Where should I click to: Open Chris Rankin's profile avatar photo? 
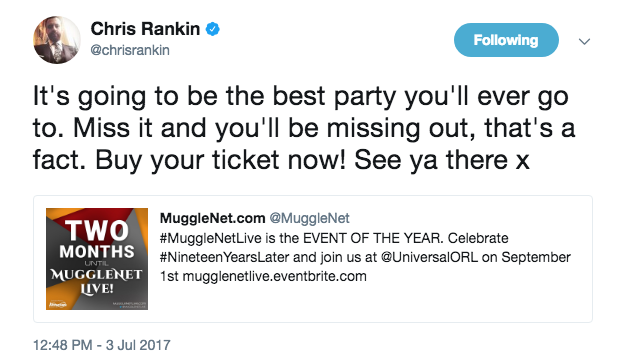57,40
